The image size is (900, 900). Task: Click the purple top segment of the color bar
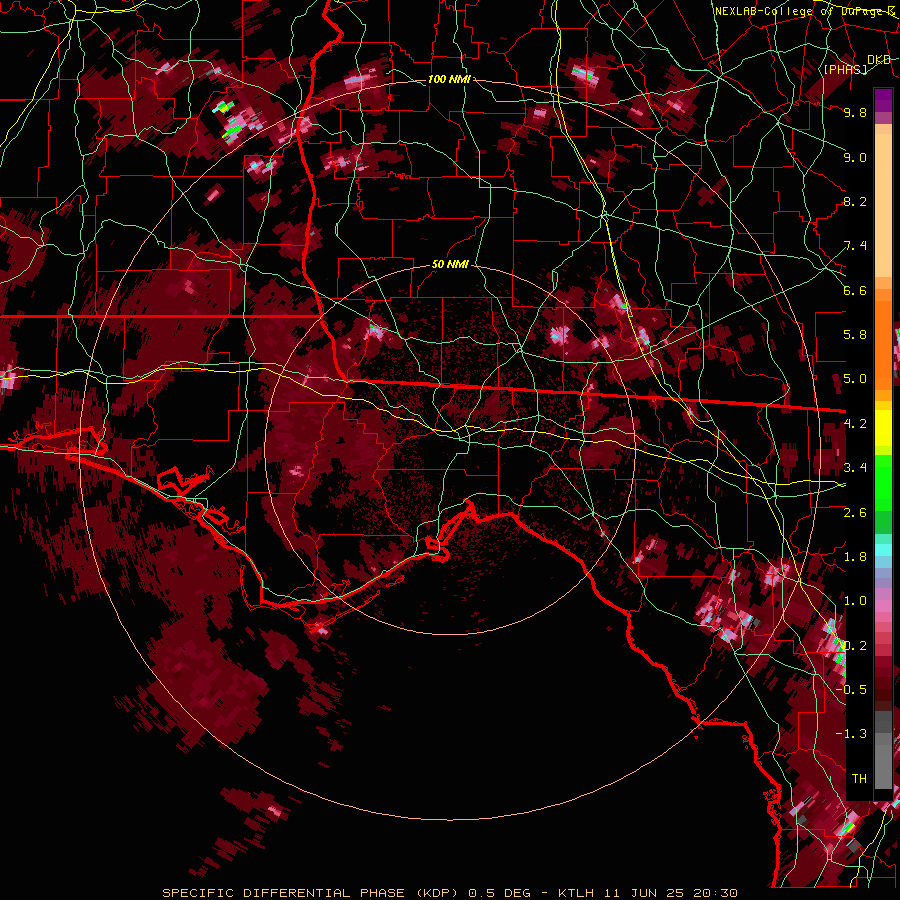pyautogui.click(x=883, y=100)
